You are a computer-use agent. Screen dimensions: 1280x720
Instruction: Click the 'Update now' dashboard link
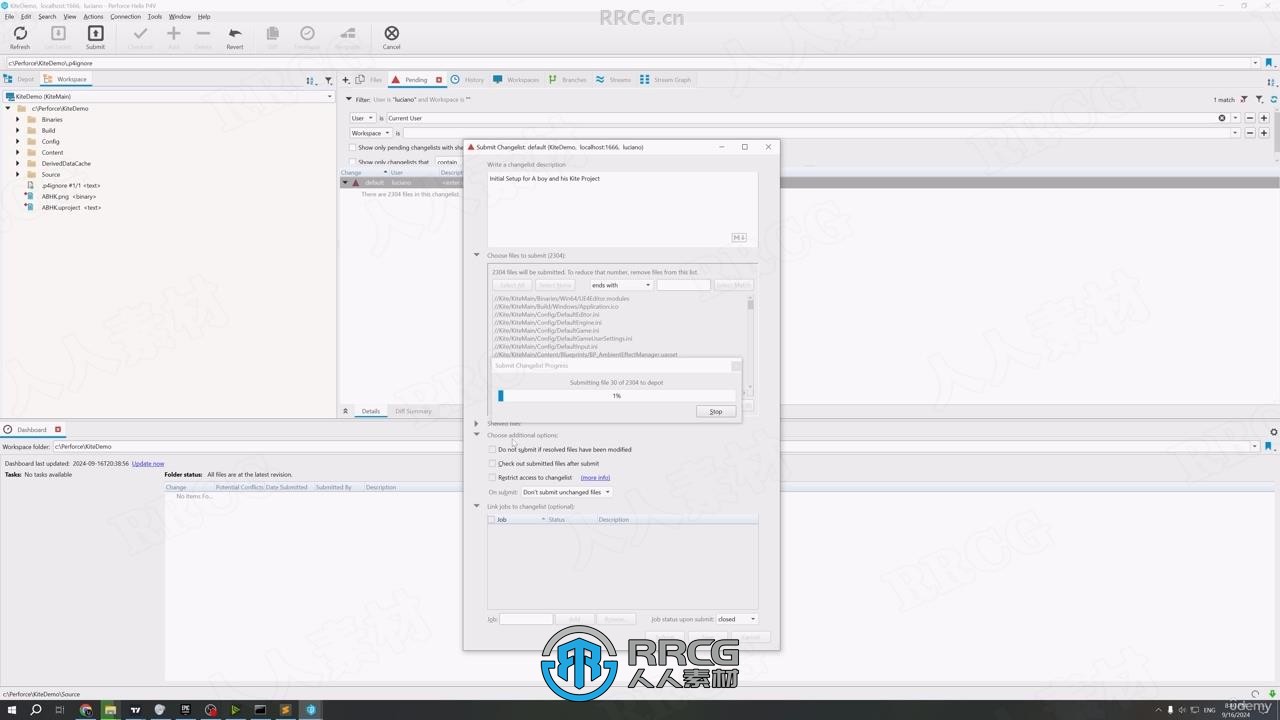148,464
